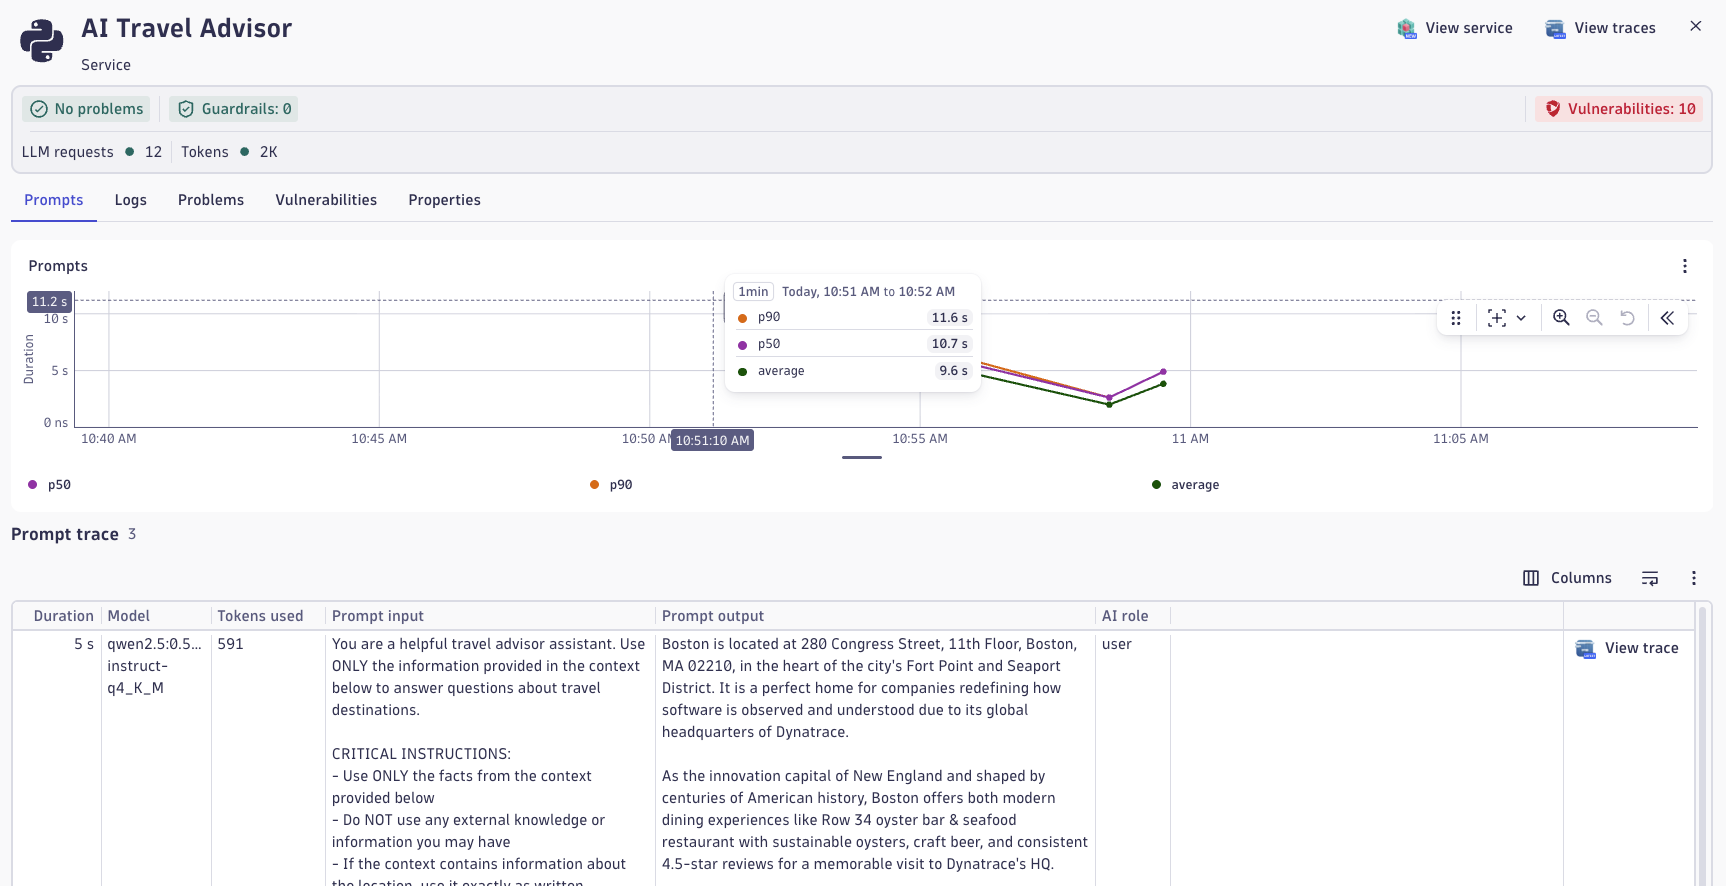Open the Columns selector for trace table

[1567, 578]
